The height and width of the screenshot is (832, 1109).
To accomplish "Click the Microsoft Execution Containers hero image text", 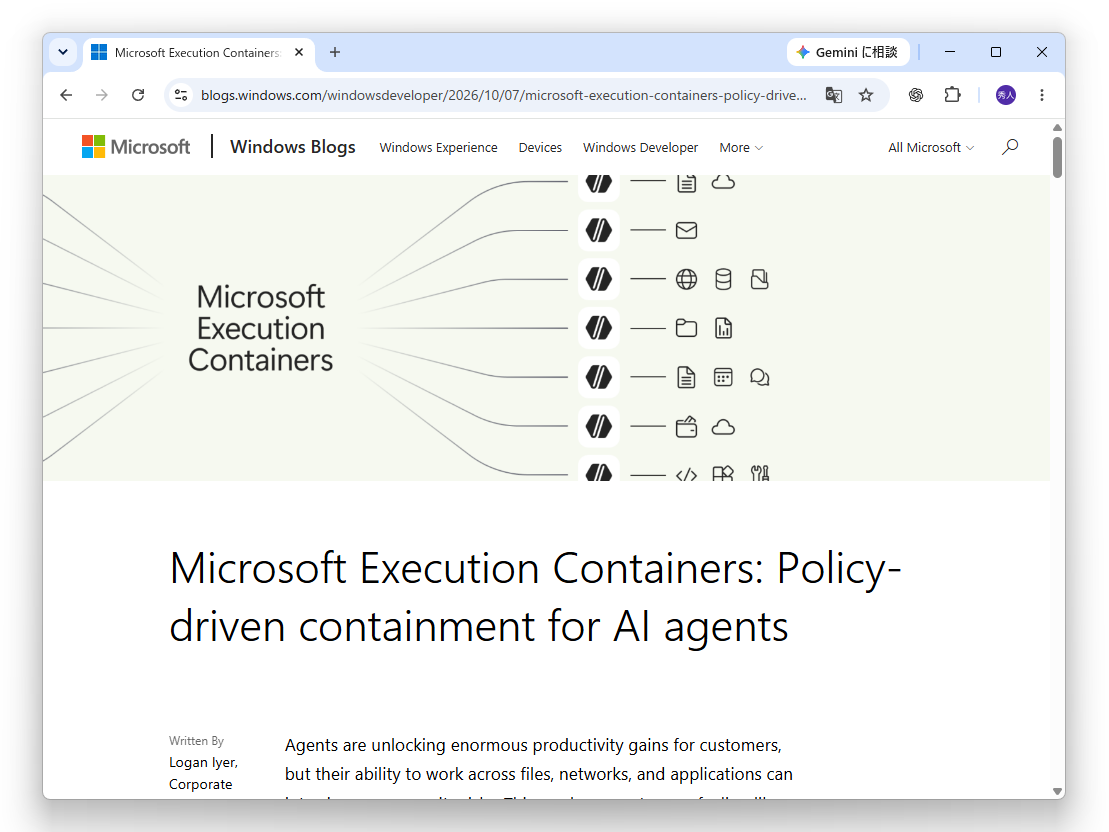I will point(260,328).
